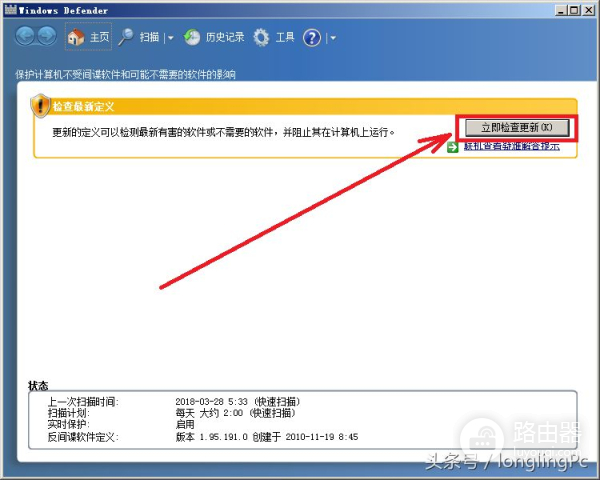Open the 主页 home icon
600x480 pixels.
(x=76, y=37)
